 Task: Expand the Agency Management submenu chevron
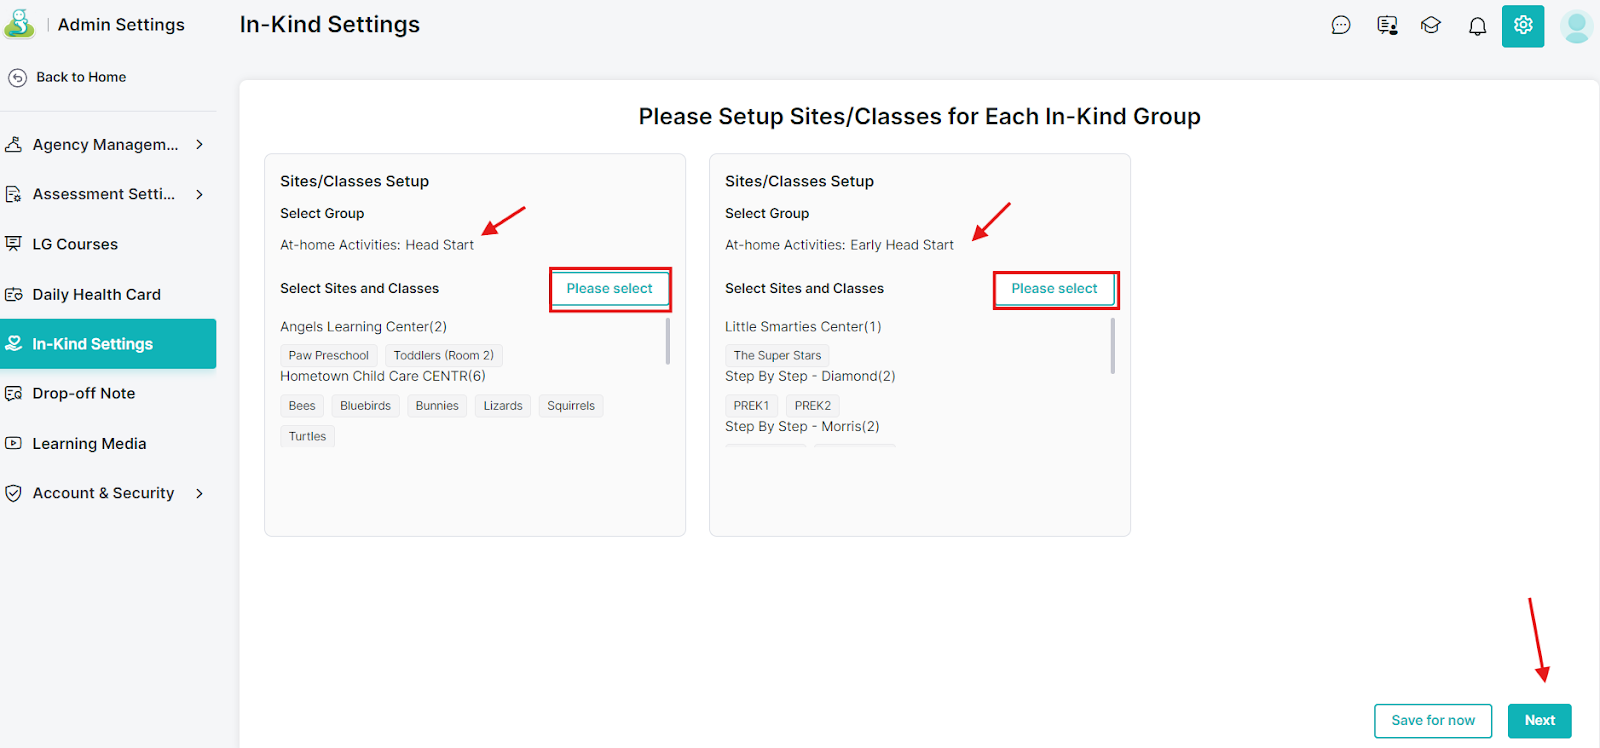[200, 144]
